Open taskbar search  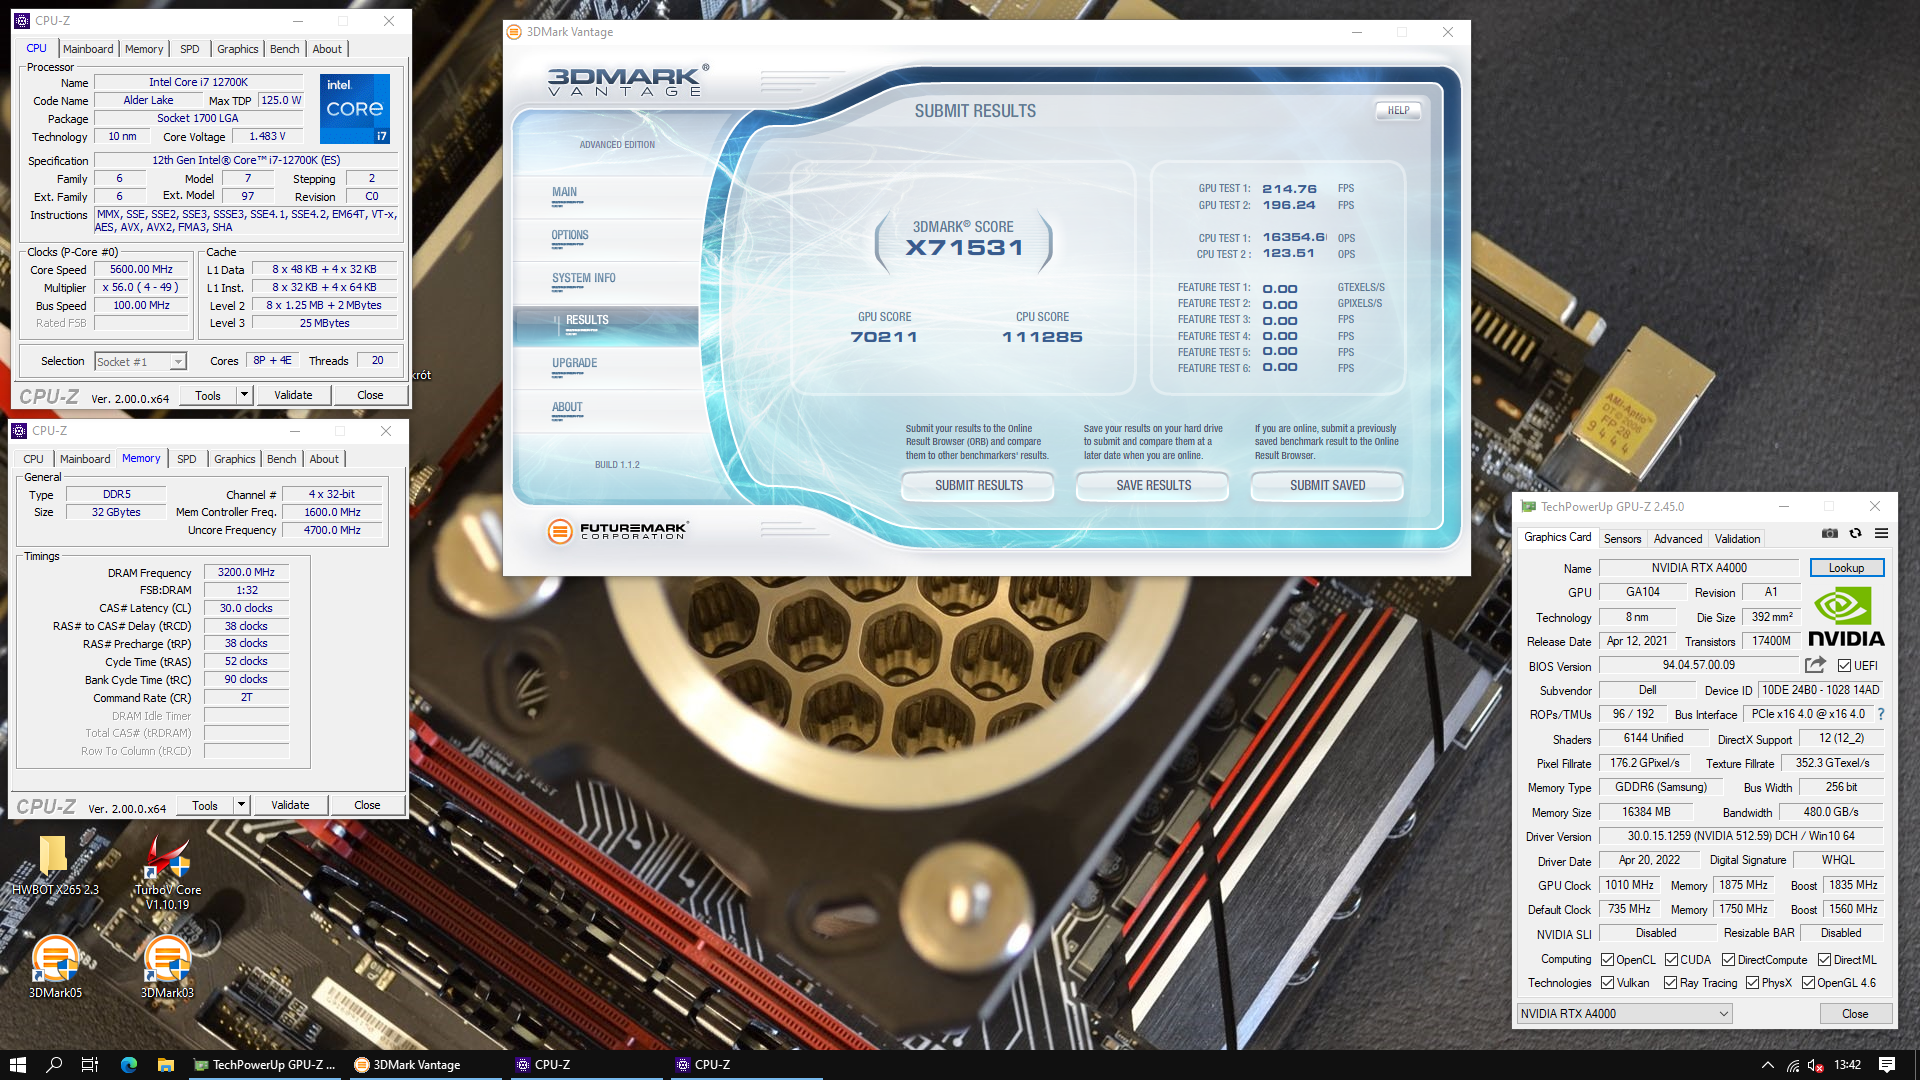(54, 1065)
